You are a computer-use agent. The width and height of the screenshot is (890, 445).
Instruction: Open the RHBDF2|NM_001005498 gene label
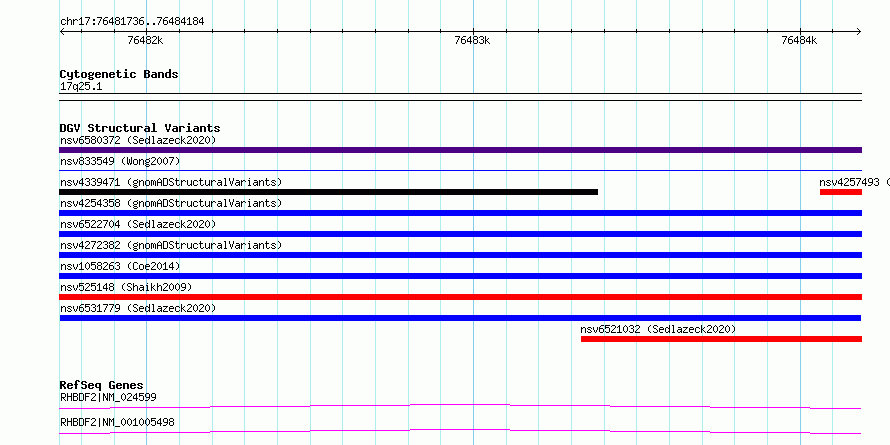coord(117,422)
